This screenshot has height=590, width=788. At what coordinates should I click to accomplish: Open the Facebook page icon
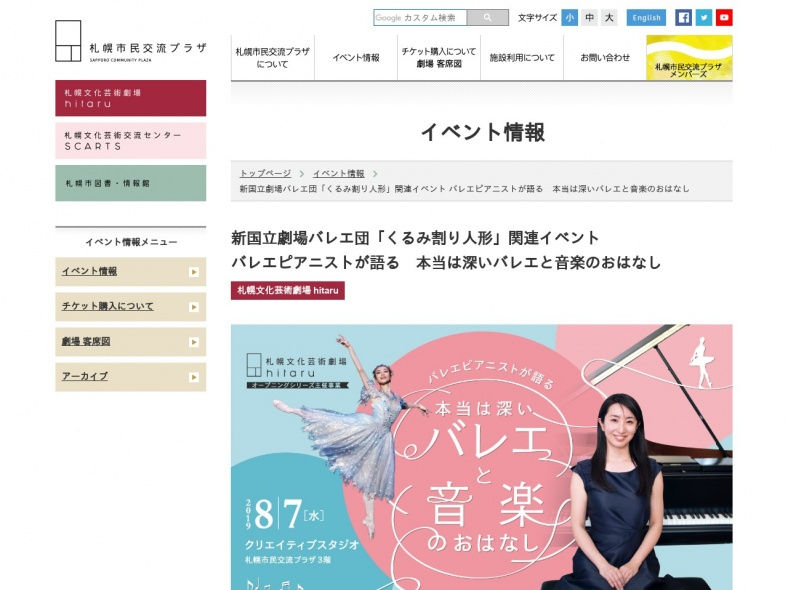pos(683,18)
